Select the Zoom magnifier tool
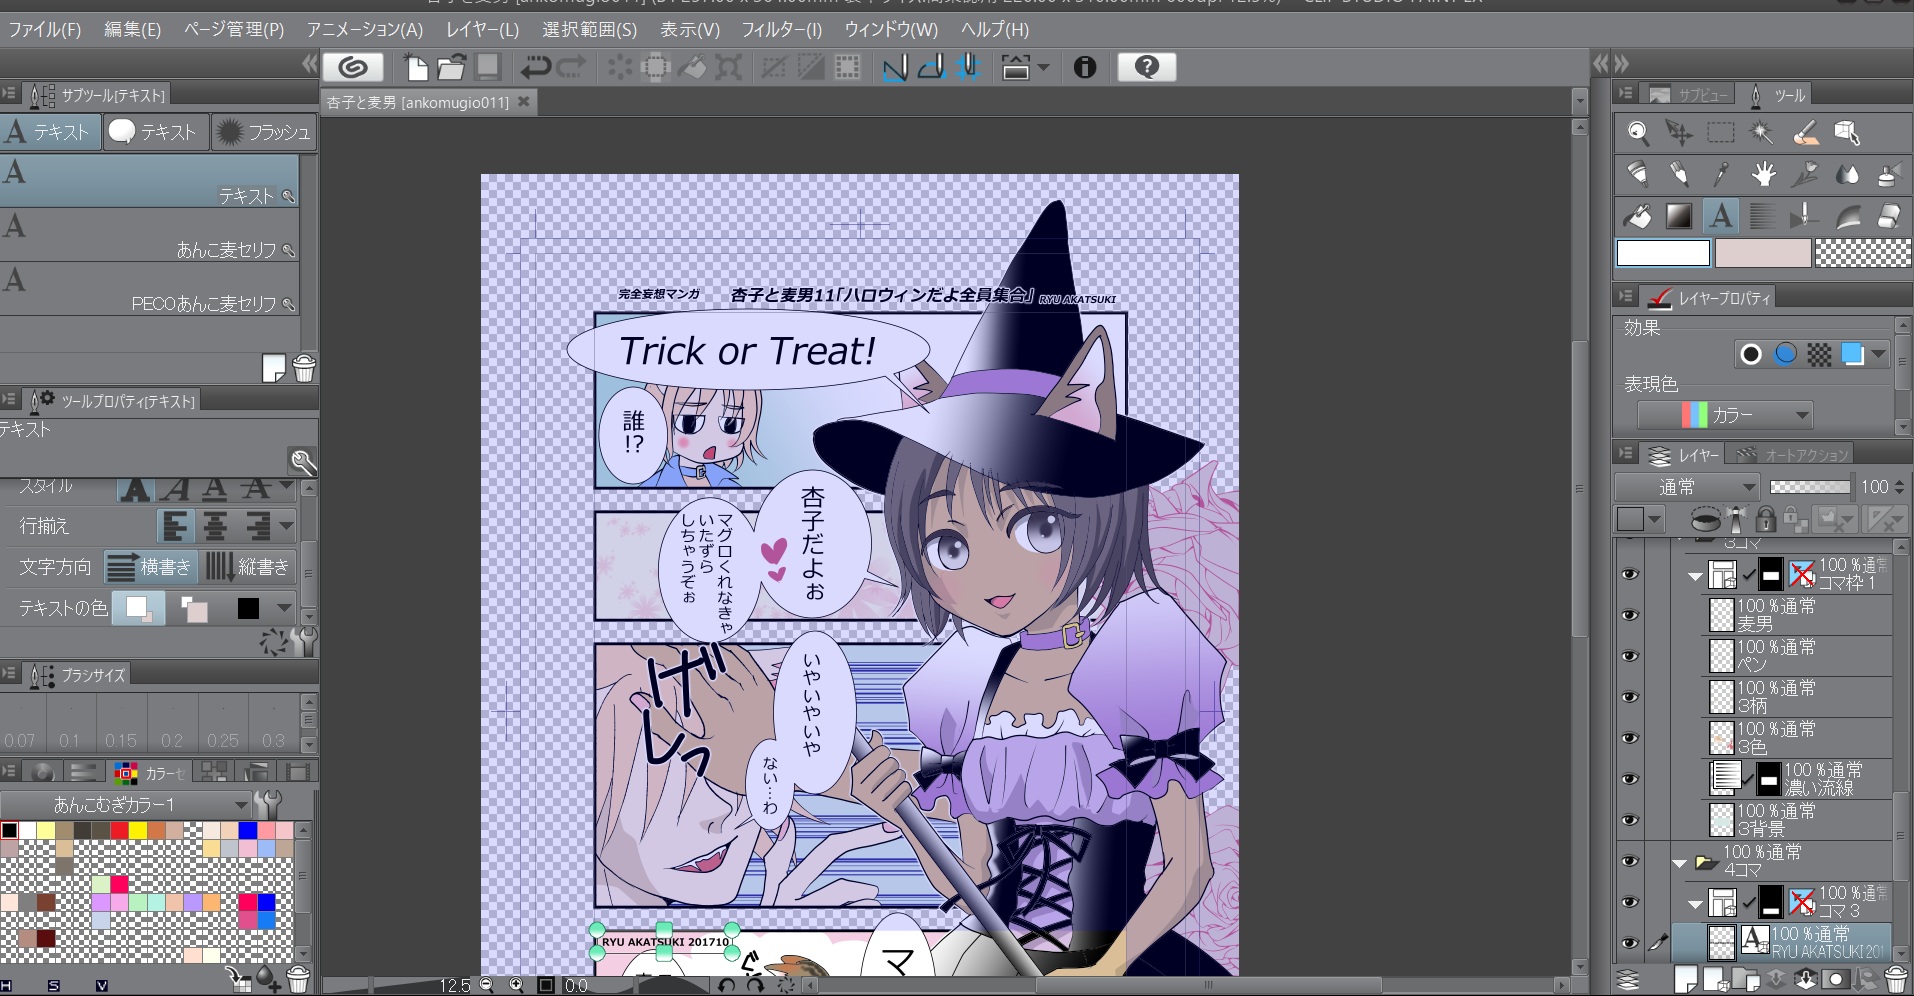Viewport: 1914px width, 996px height. point(1637,132)
